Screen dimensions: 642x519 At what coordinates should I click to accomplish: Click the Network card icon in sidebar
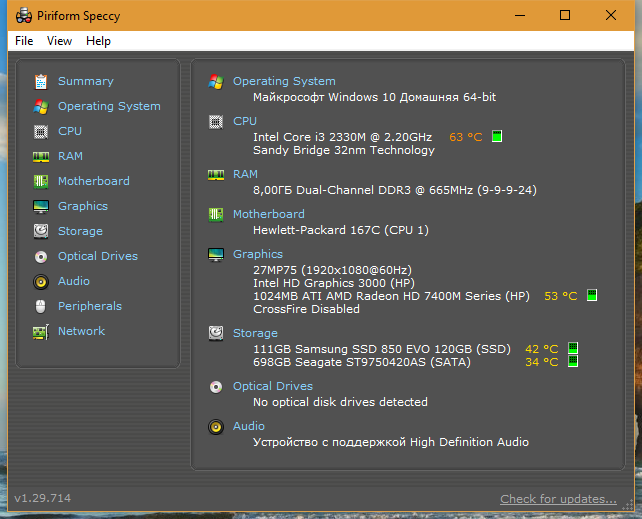click(x=41, y=332)
